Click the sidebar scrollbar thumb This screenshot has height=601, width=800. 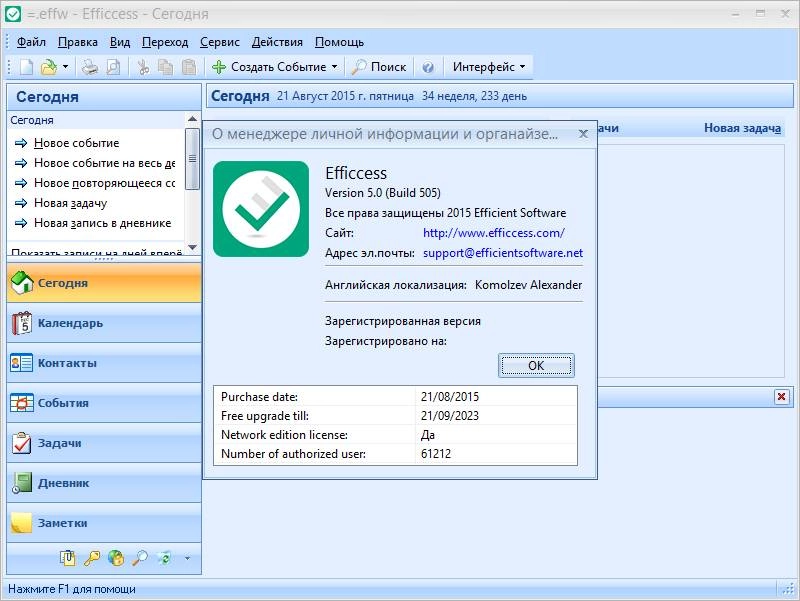pyautogui.click(x=192, y=159)
